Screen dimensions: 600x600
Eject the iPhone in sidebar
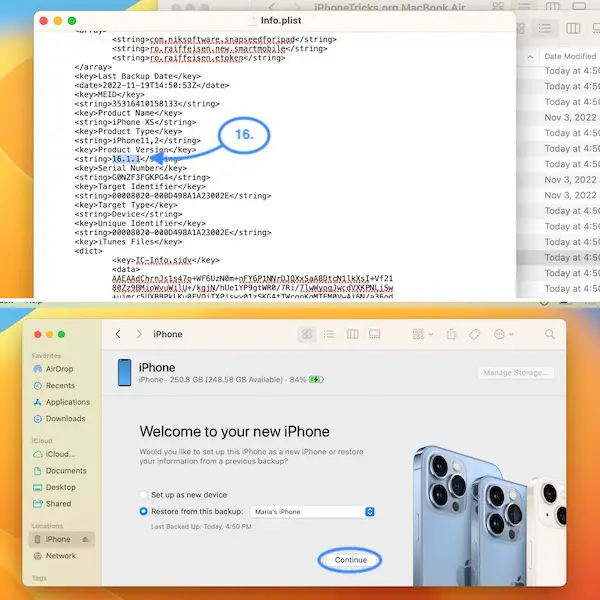(x=85, y=539)
